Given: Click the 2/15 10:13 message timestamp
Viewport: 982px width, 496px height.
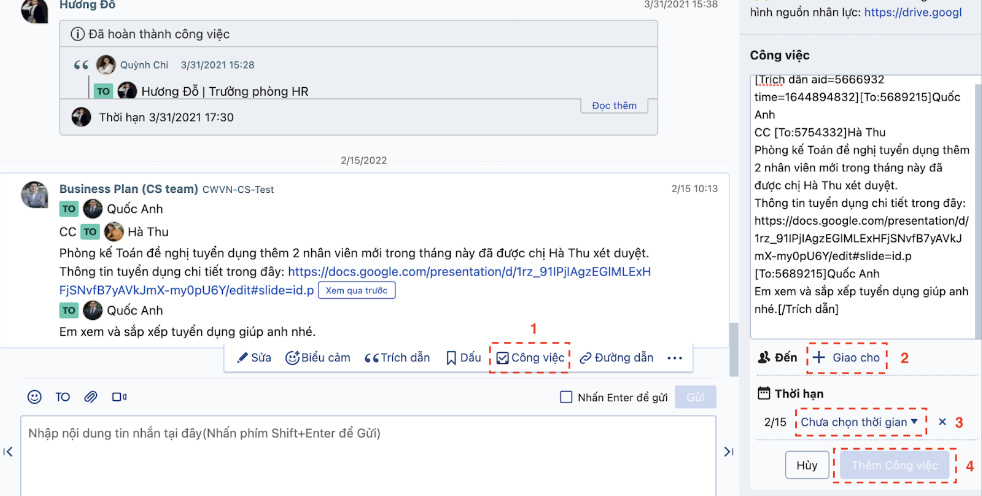Looking at the screenshot, I should pos(694,189).
